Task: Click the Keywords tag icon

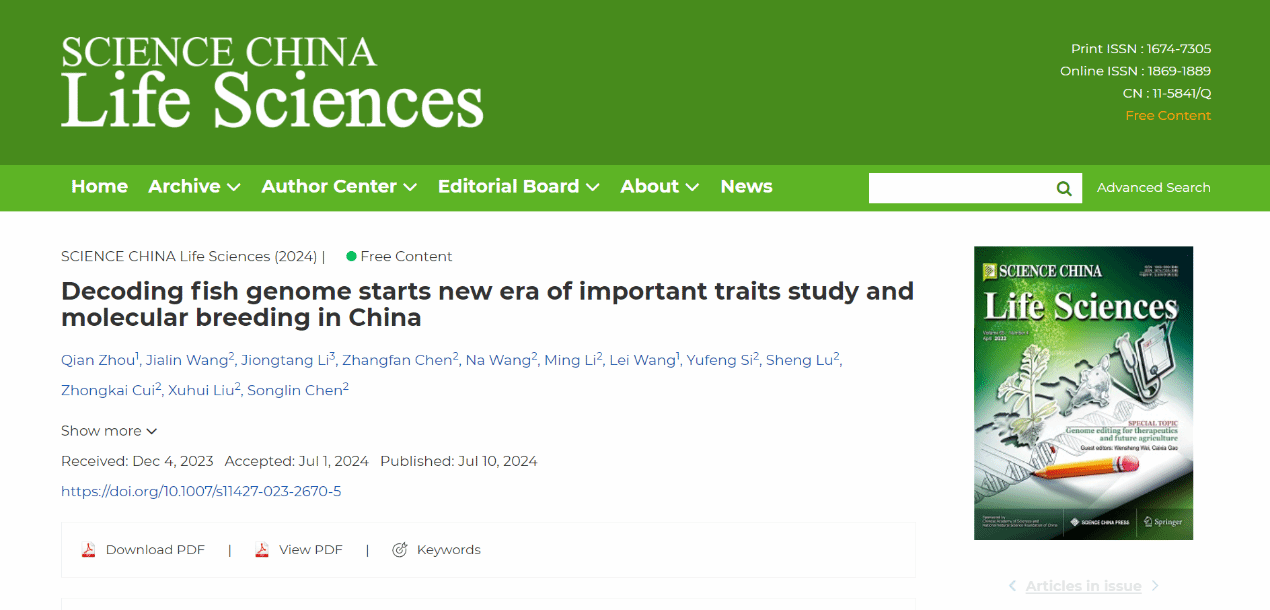Action: pyautogui.click(x=400, y=550)
